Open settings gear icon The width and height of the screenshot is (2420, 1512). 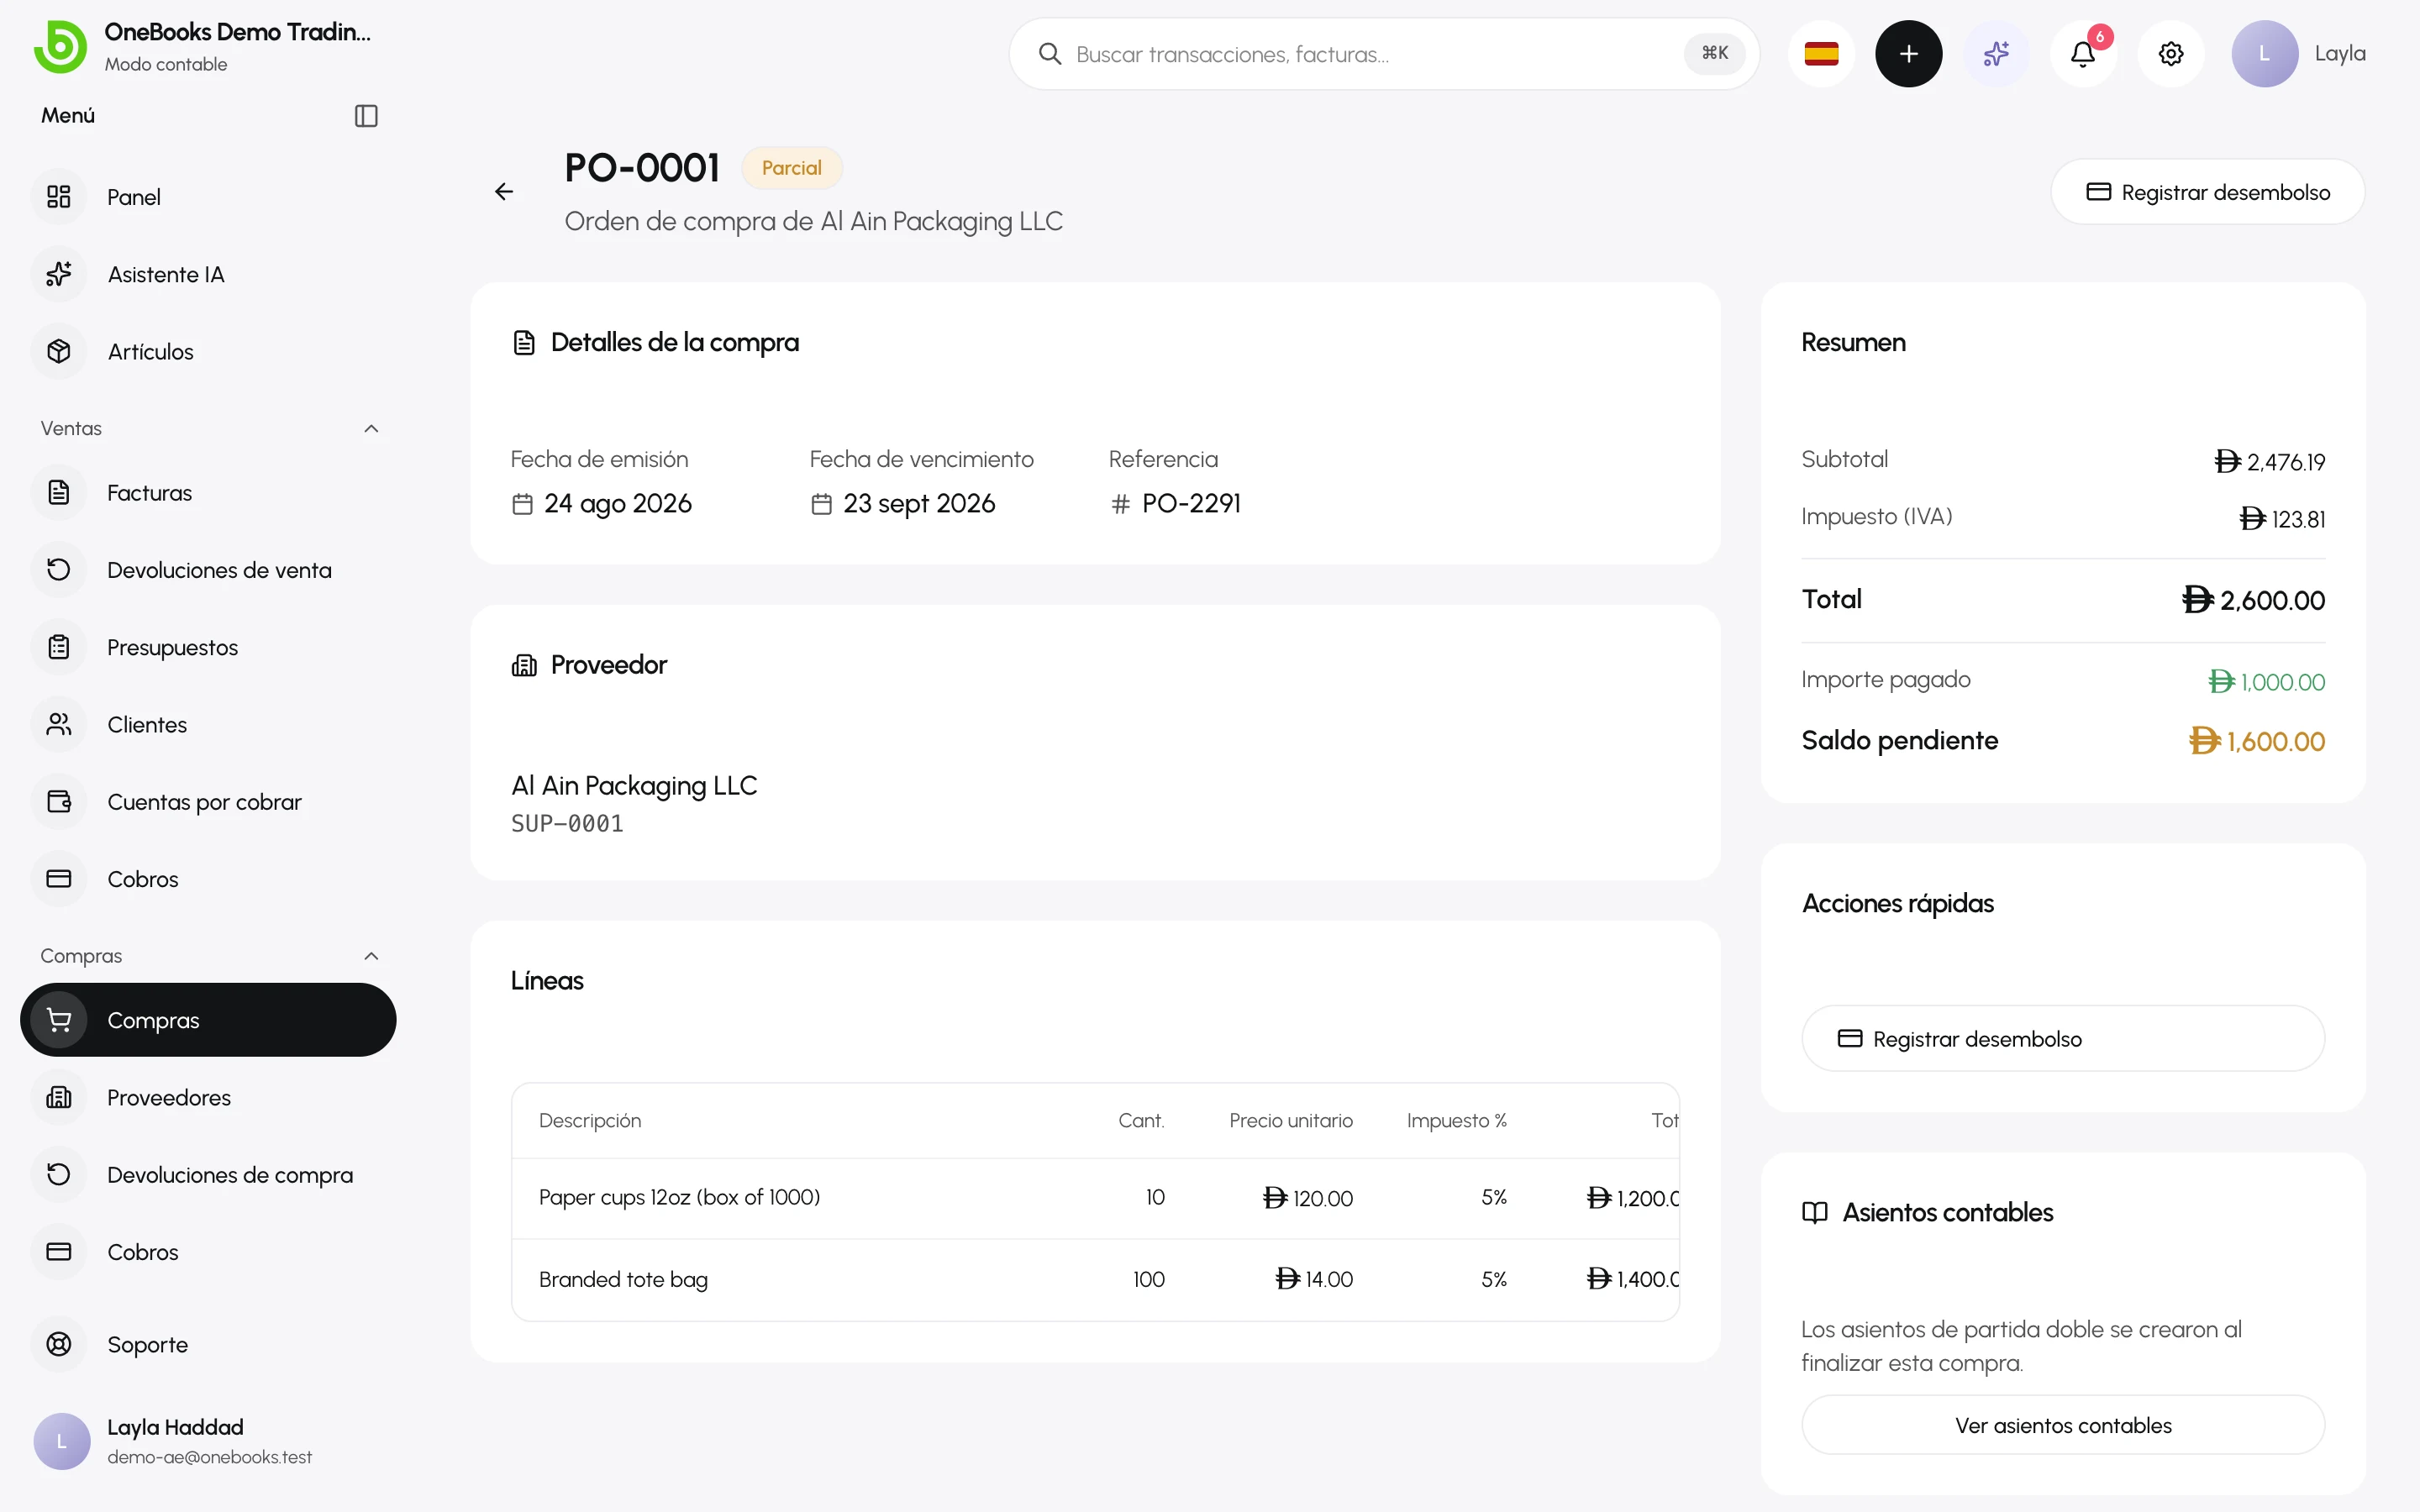pos(2171,54)
